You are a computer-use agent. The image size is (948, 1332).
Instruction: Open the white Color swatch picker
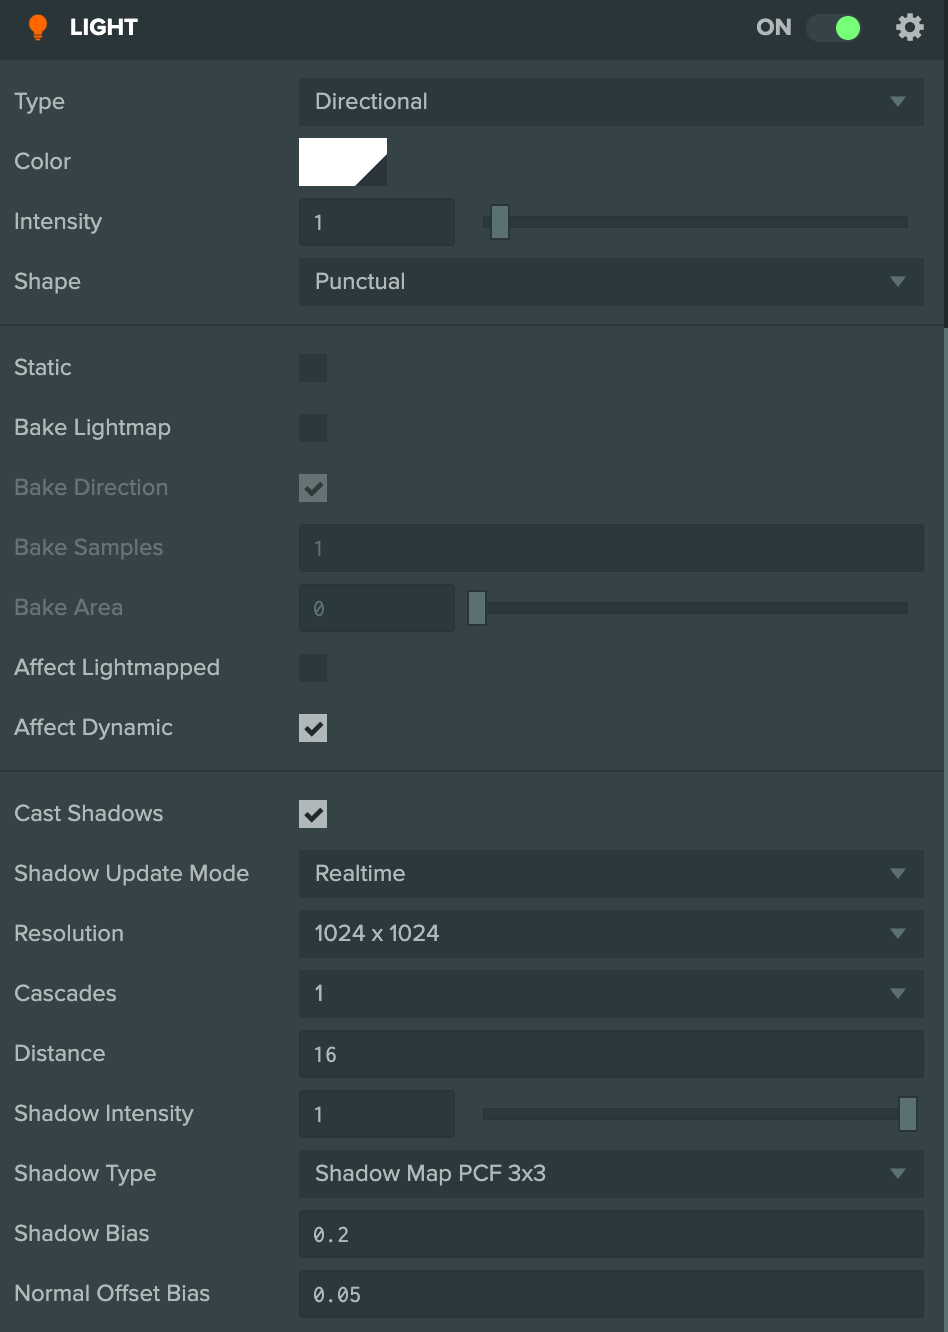coord(343,162)
